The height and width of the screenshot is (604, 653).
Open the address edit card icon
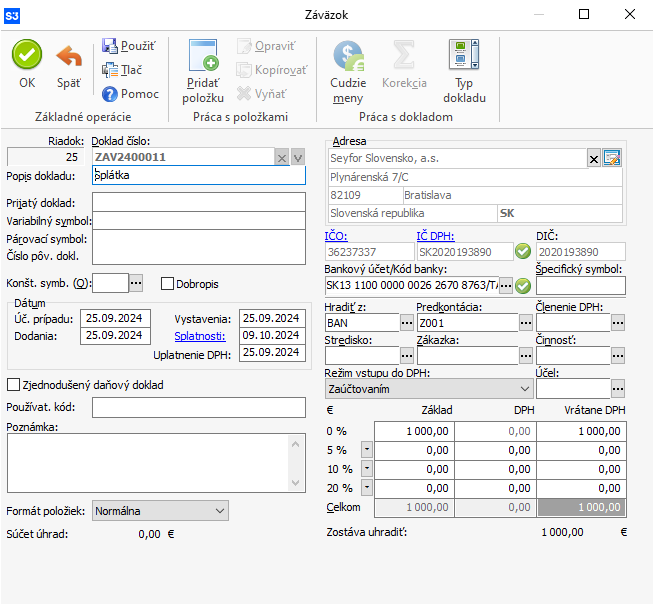pos(612,158)
